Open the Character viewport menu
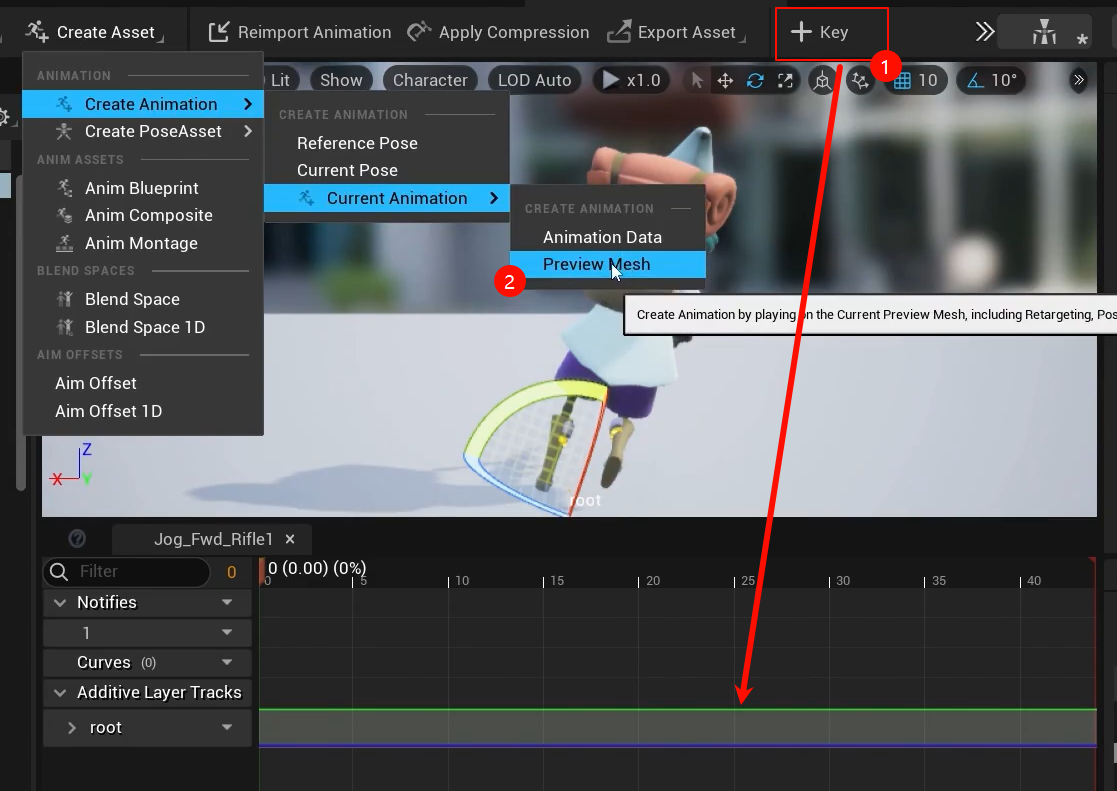The height and width of the screenshot is (791, 1117). pos(430,80)
